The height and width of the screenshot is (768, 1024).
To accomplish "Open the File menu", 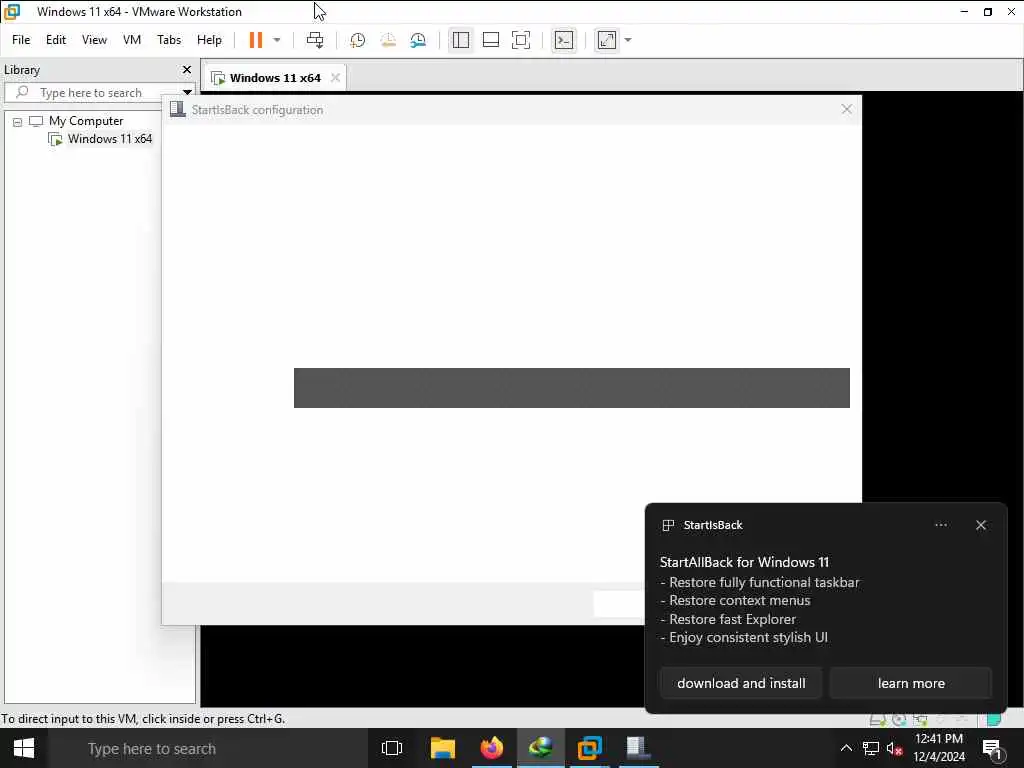I will (x=21, y=40).
